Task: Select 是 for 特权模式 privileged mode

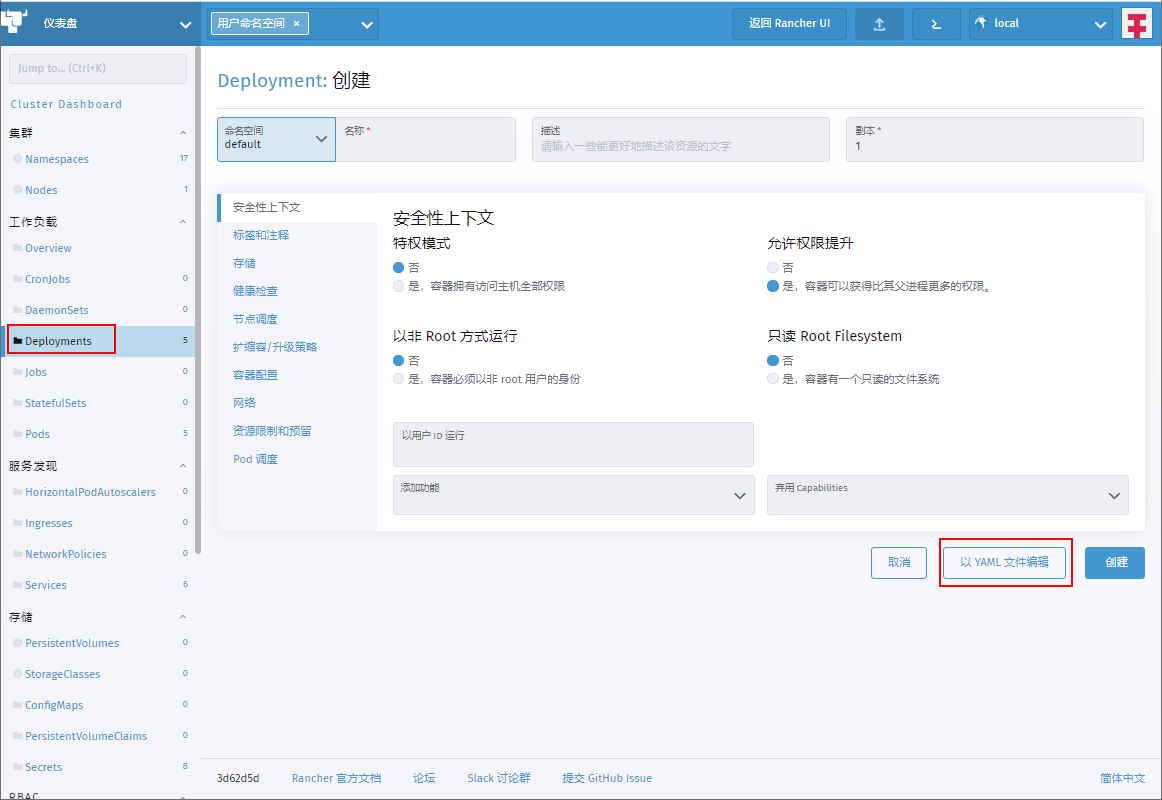Action: pos(399,286)
